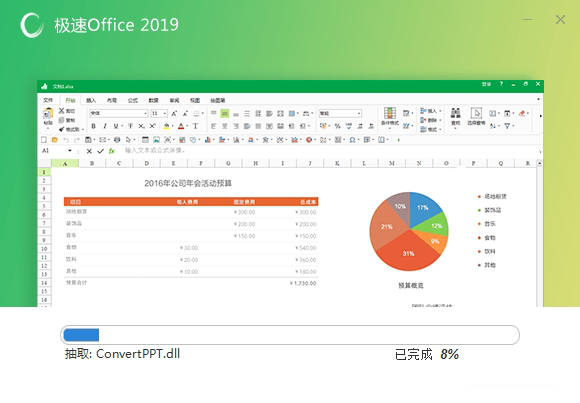Click the Filter funnel icon
580x403 pixels.
pyautogui.click(x=508, y=126)
